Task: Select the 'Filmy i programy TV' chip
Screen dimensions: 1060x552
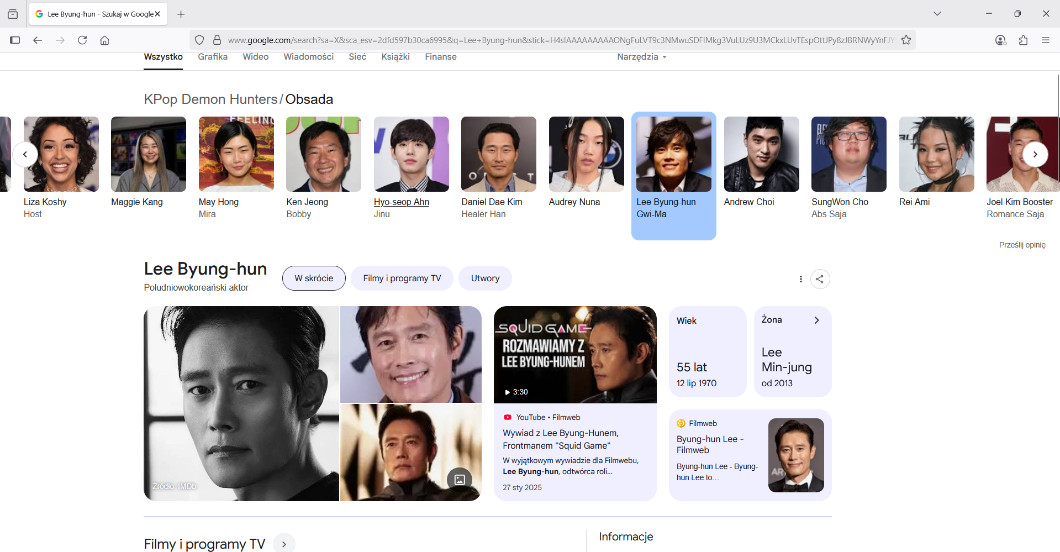Action: 402,278
